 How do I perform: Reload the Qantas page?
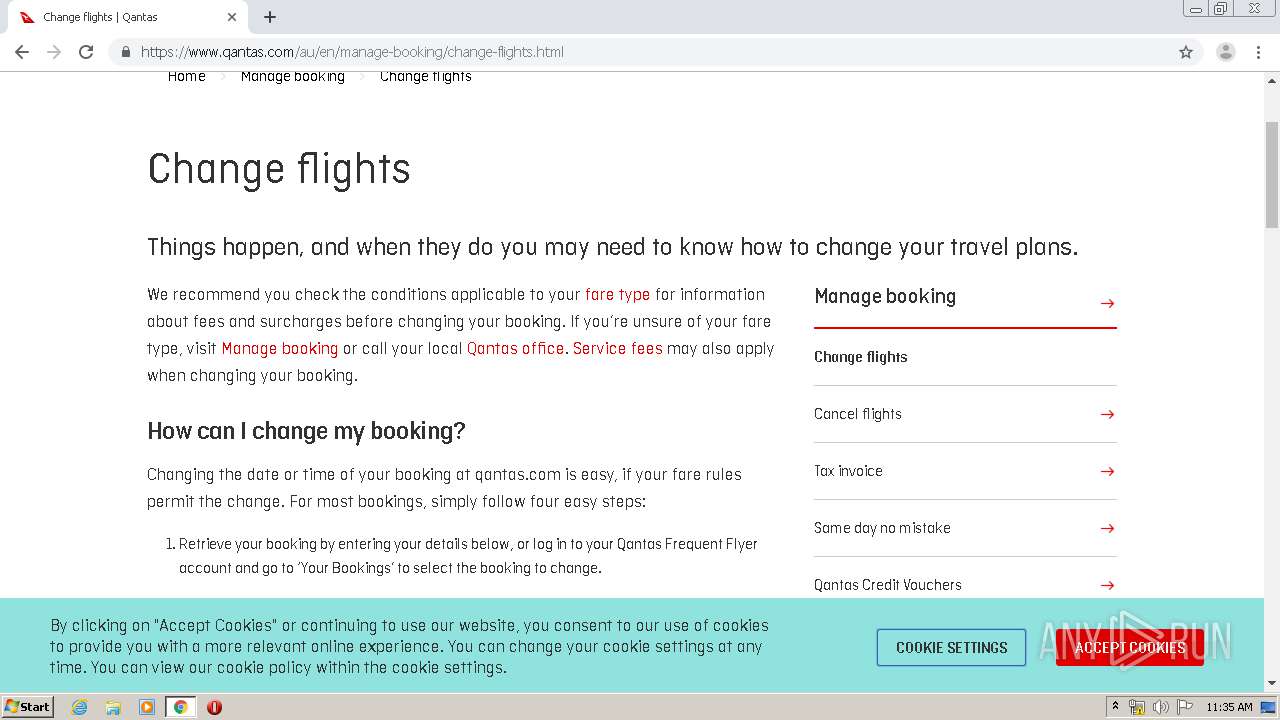(86, 52)
